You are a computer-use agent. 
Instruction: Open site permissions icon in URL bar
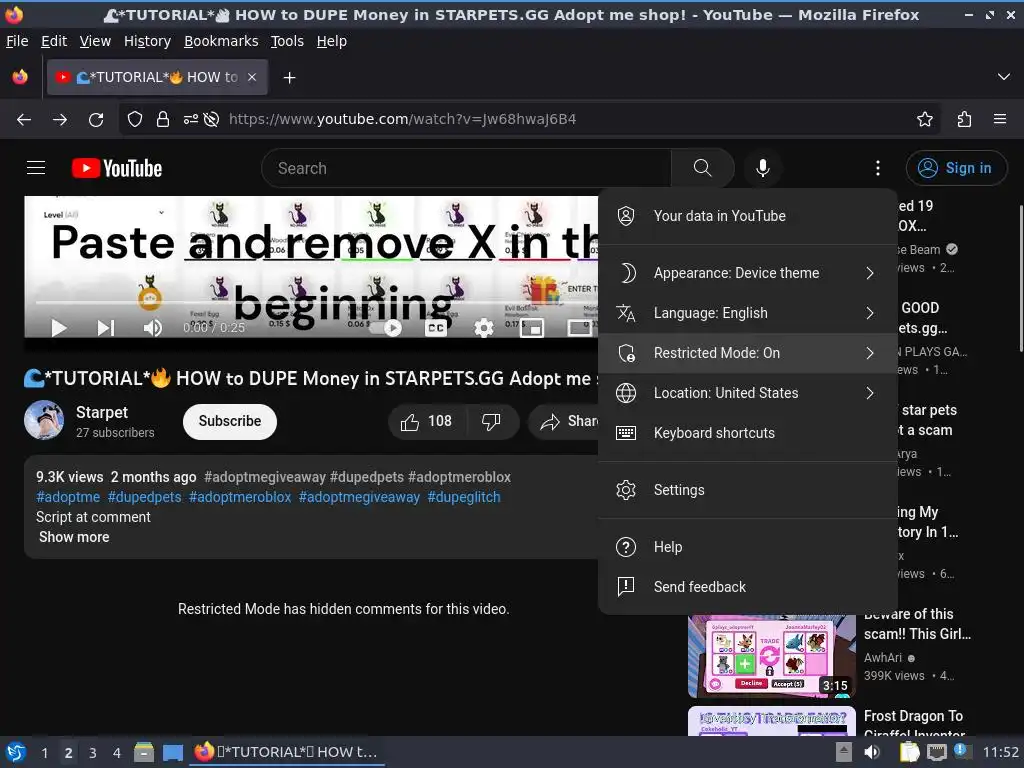[191, 119]
